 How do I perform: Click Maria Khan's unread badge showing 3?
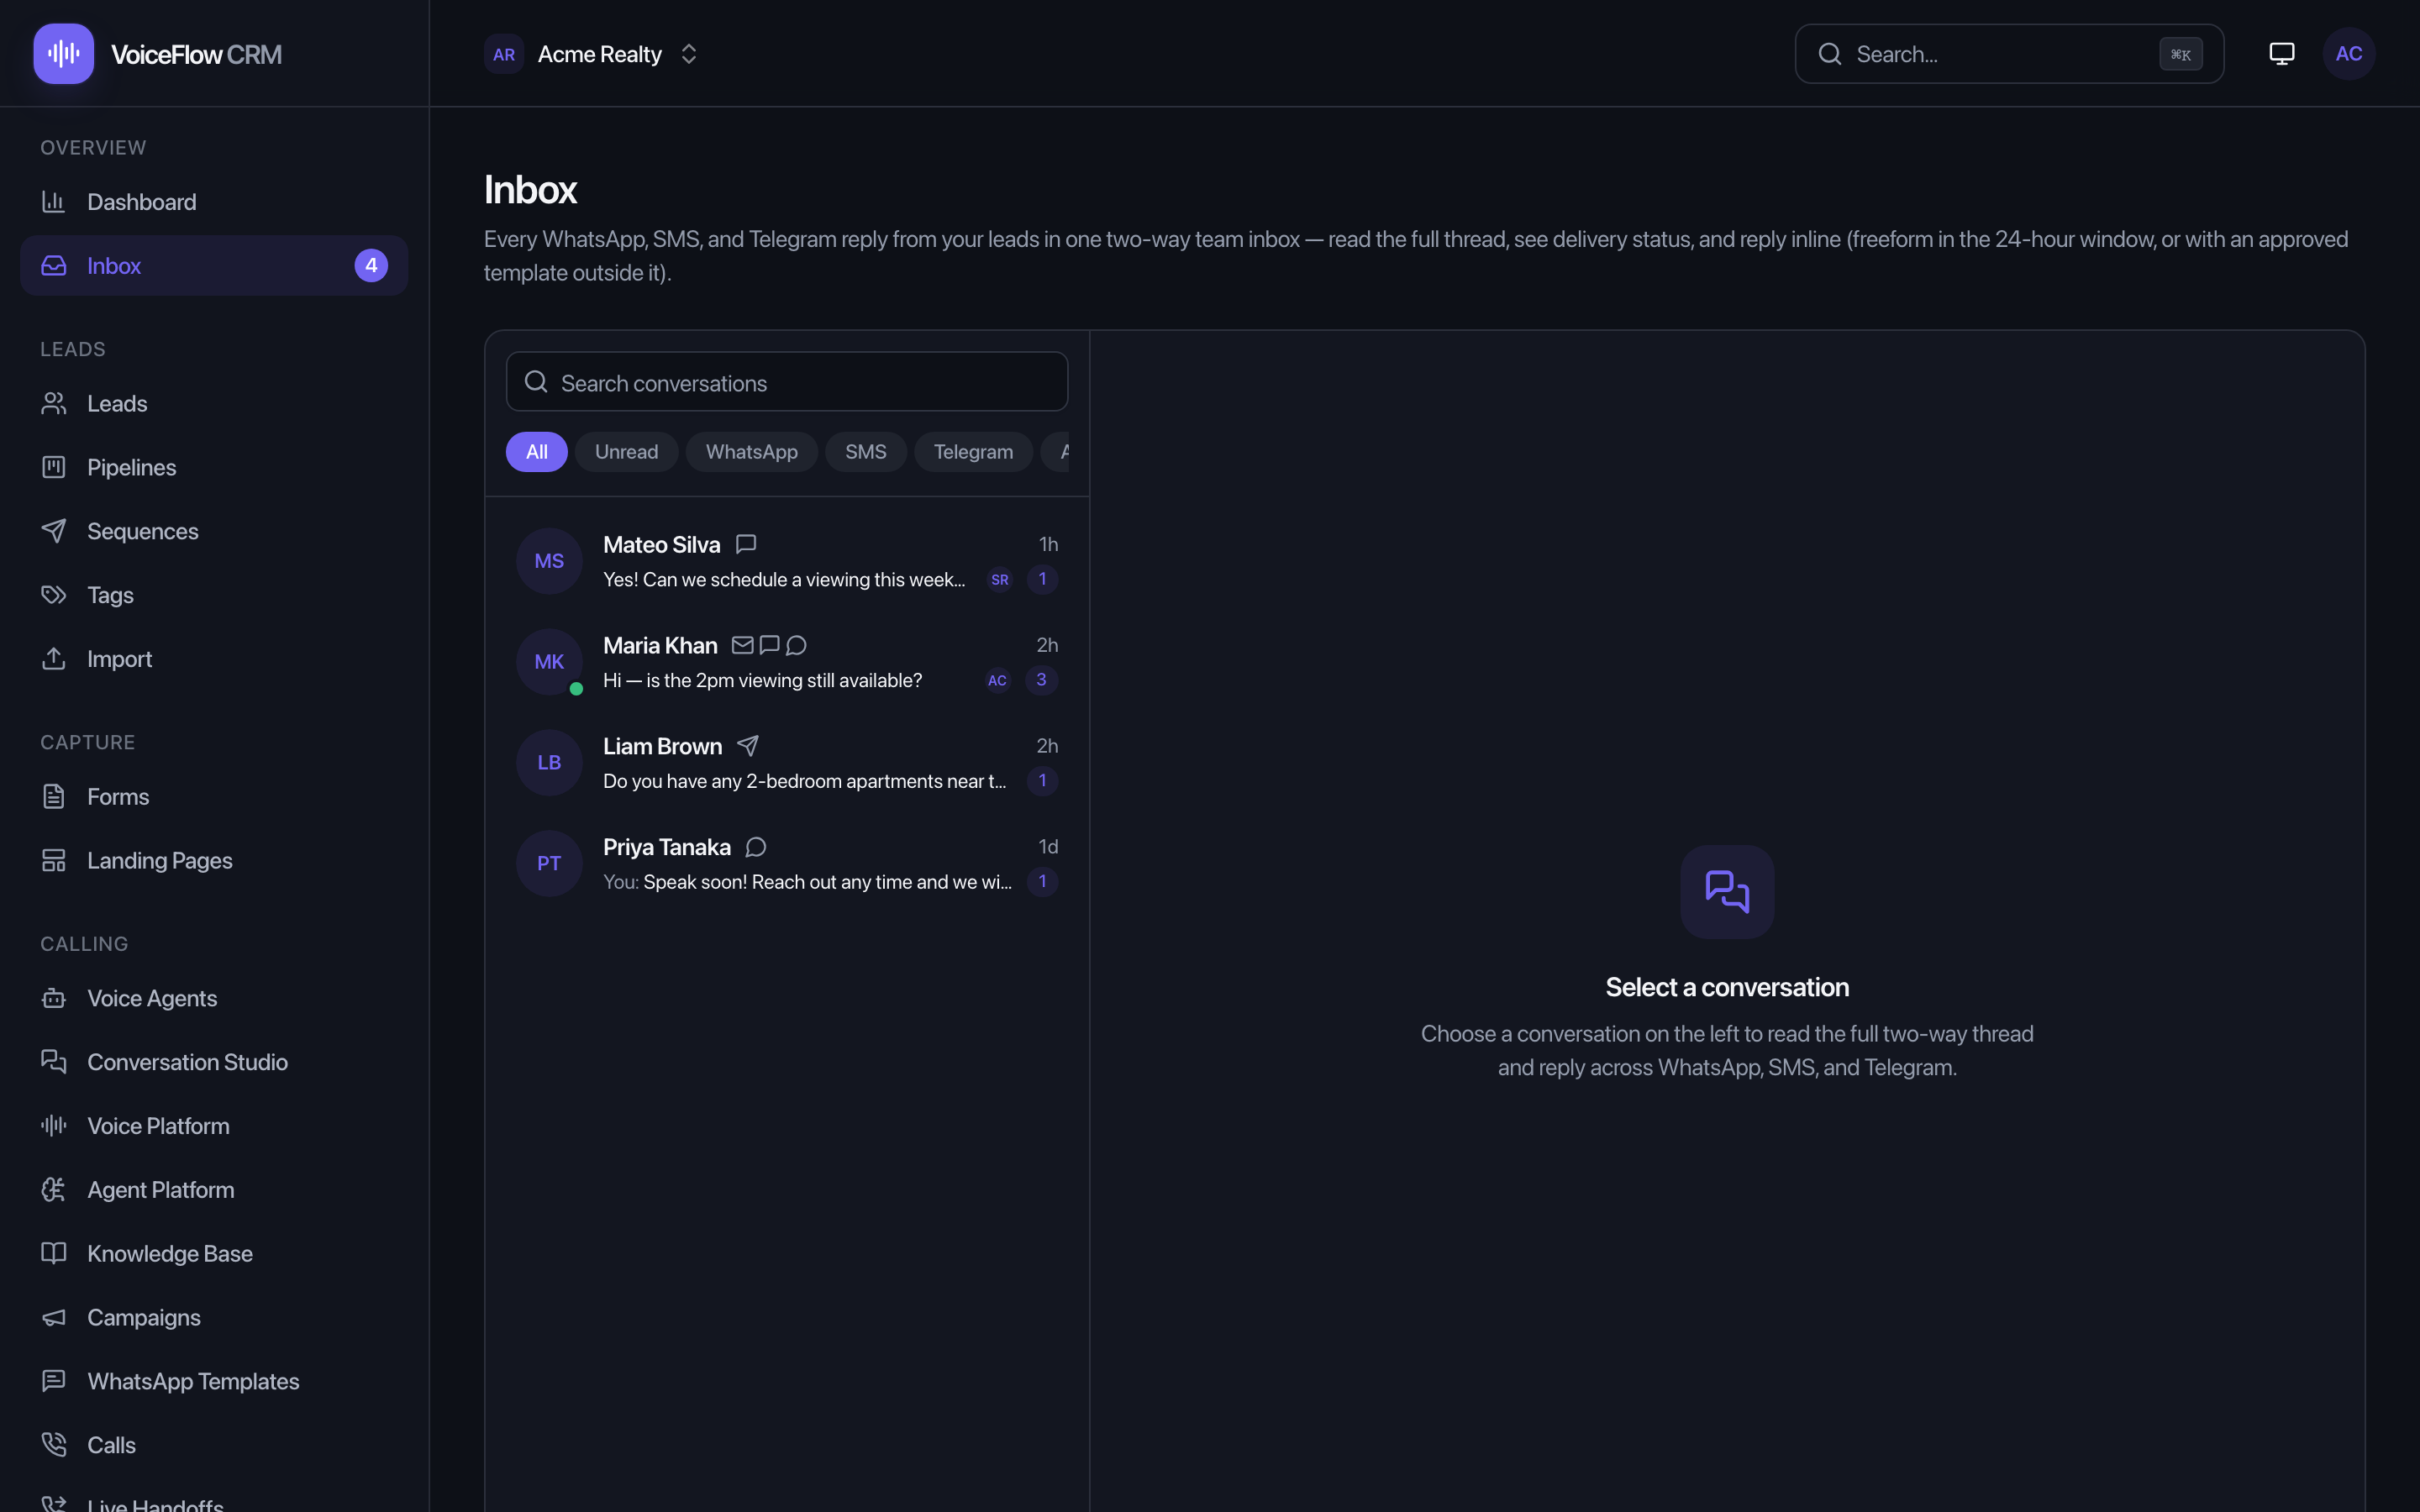pyautogui.click(x=1041, y=680)
